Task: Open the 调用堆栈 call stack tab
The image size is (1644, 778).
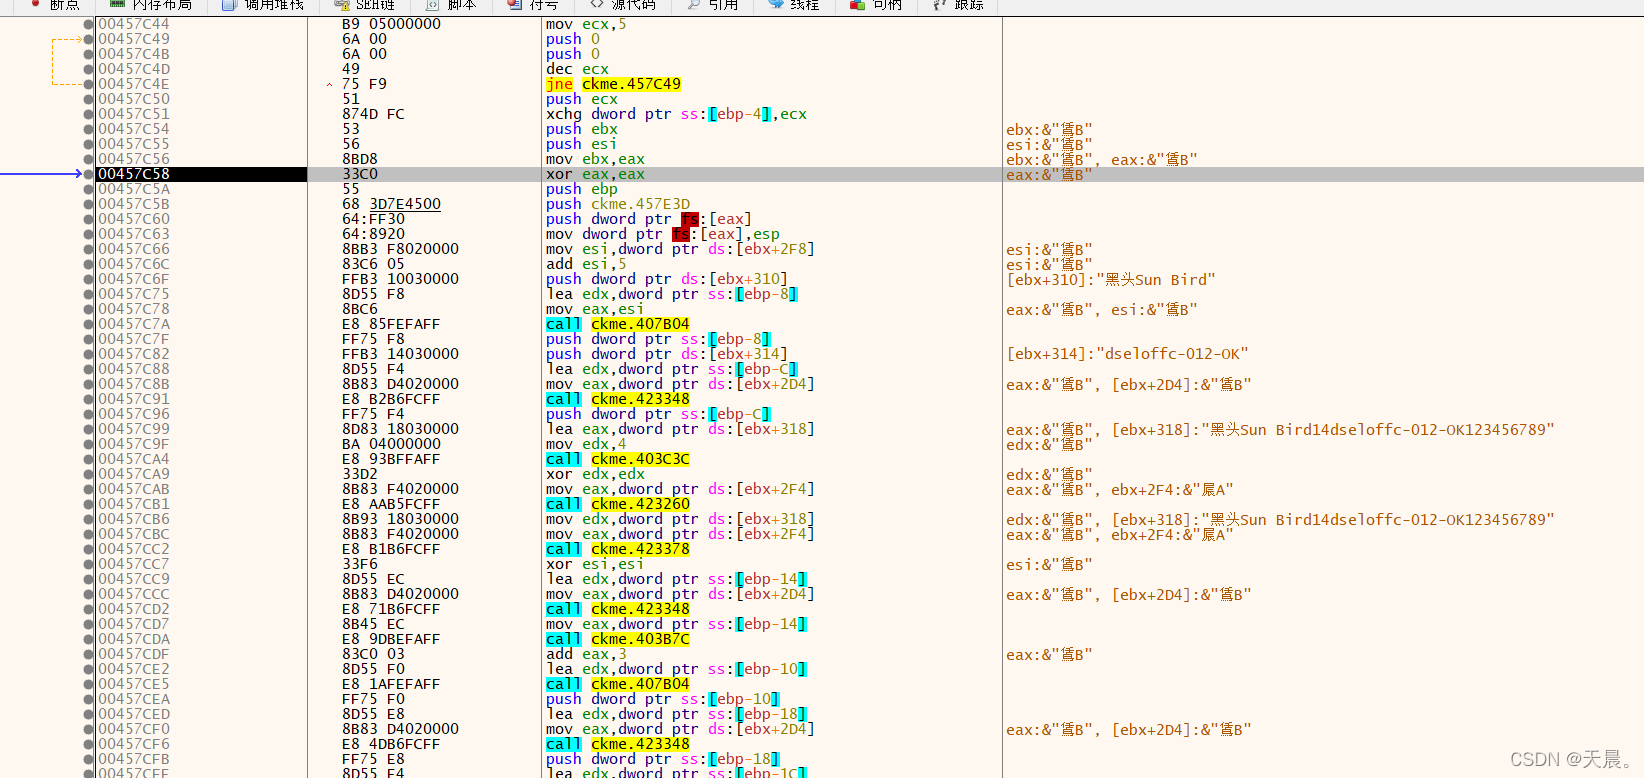Action: 262,5
